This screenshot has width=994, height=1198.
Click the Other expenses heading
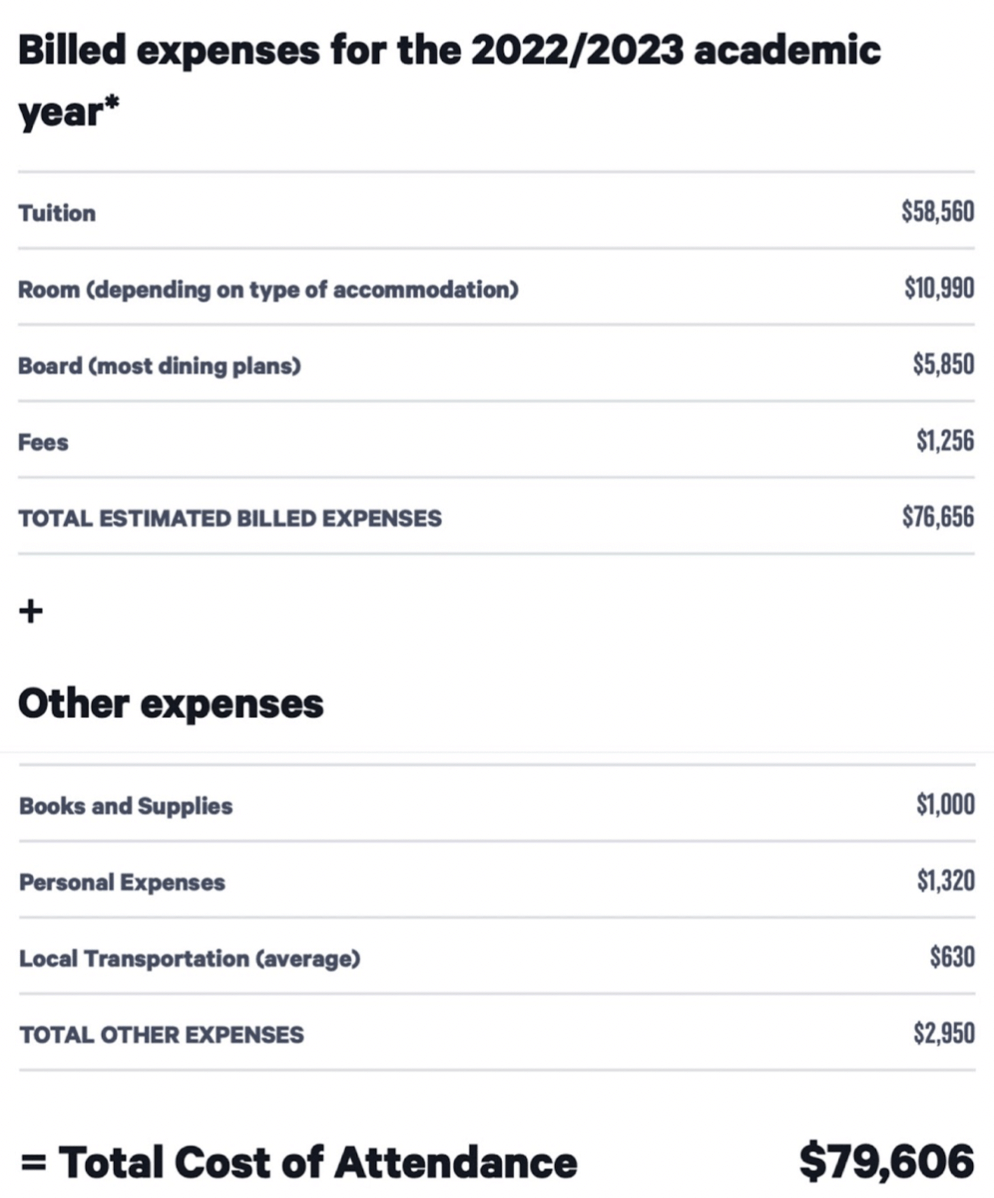(171, 704)
